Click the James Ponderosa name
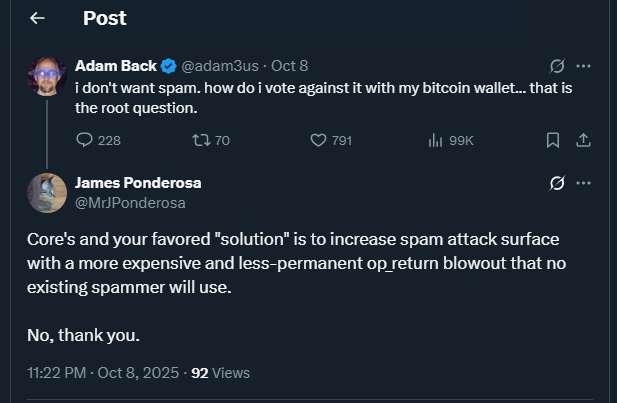The width and height of the screenshot is (617, 403). click(138, 183)
